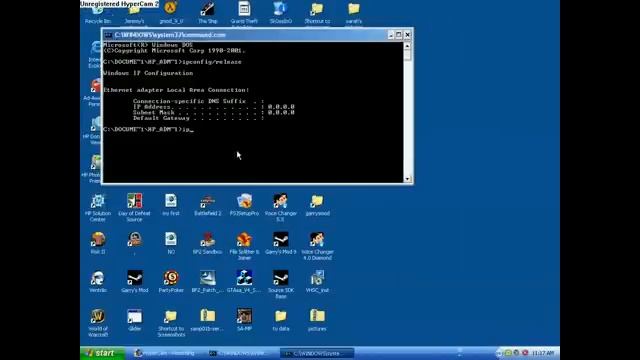Select the active C:\WINDOWS\system taskbar button
640x360 pixels.
click(x=317, y=353)
